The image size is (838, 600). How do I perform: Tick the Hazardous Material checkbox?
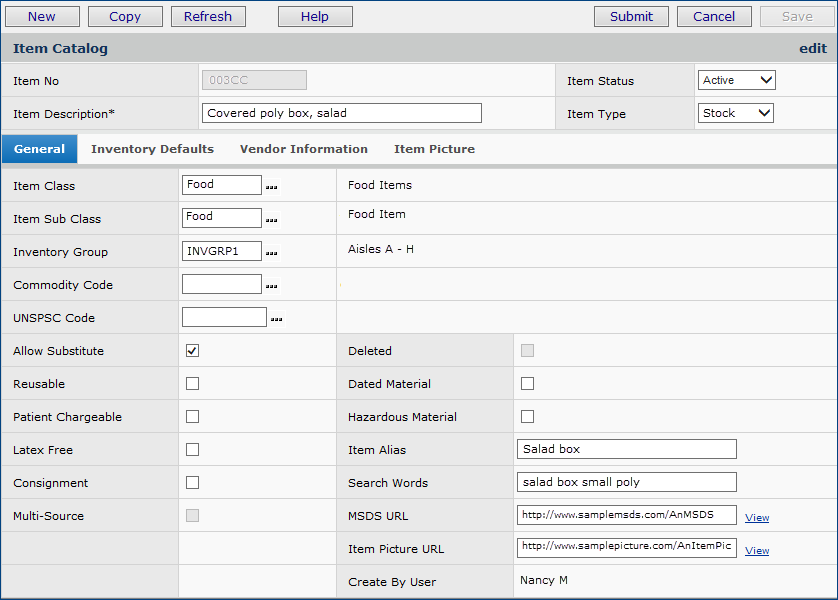527,417
